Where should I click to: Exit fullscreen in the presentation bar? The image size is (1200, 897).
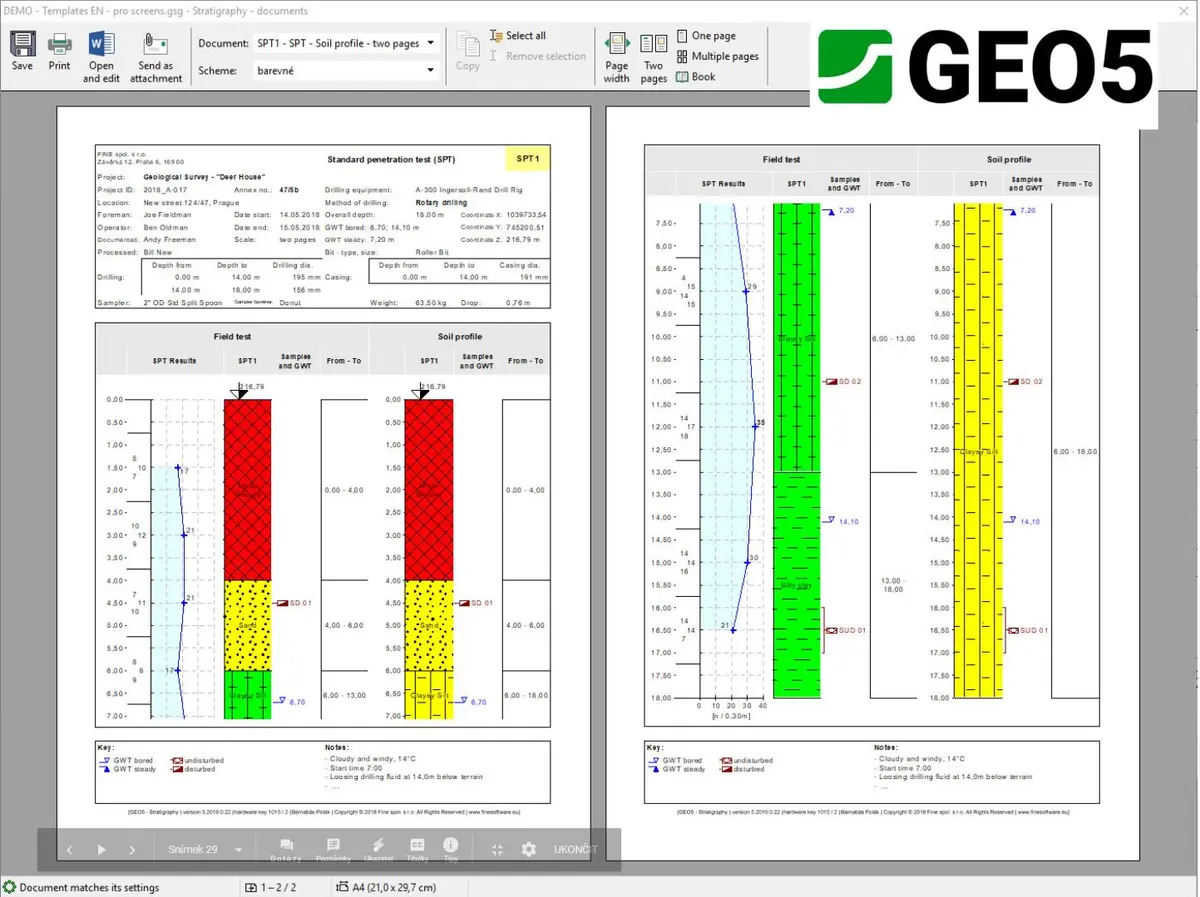click(497, 850)
